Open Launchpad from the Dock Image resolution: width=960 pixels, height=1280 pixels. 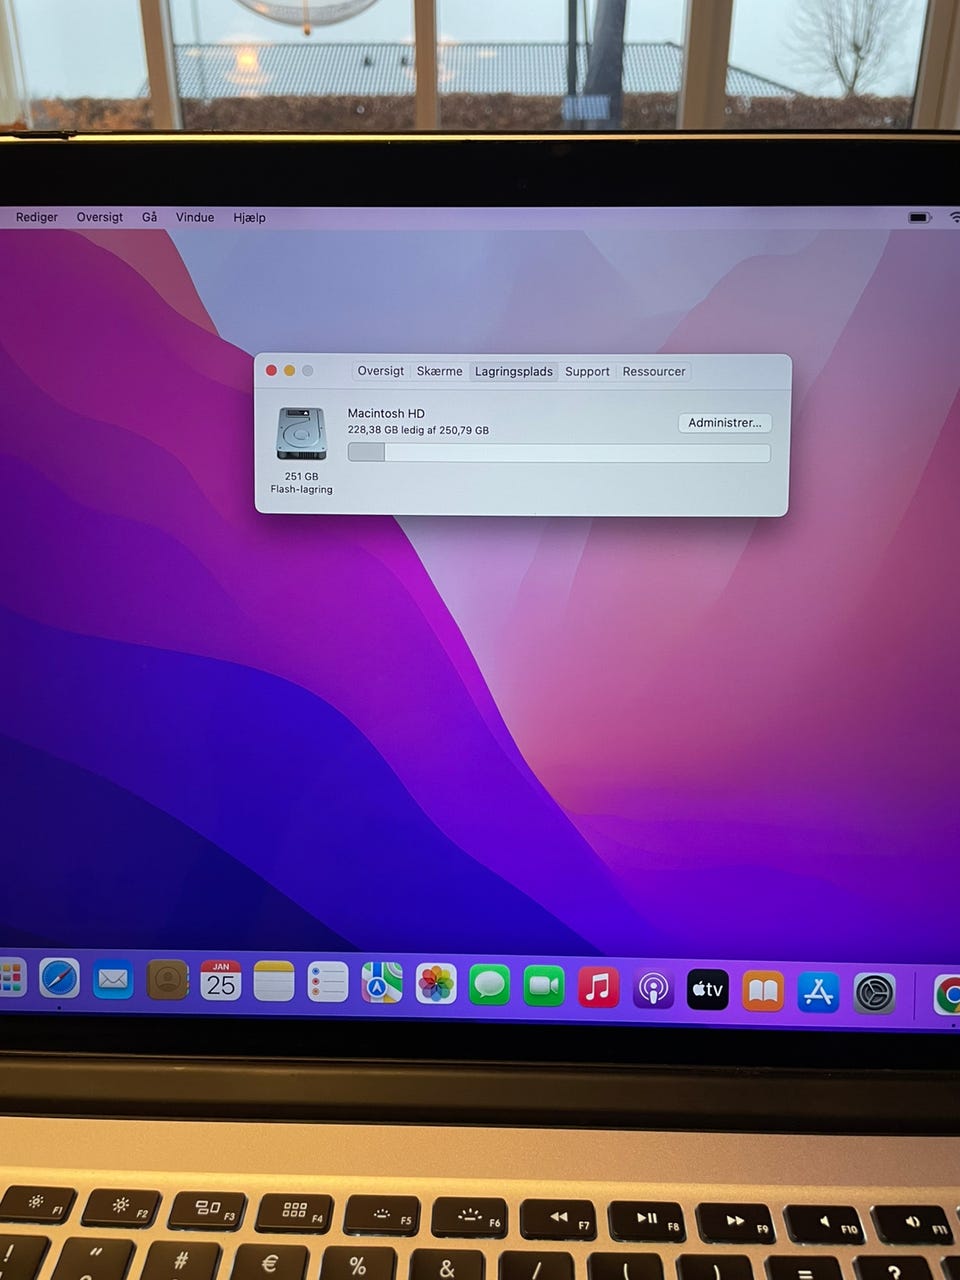(x=12, y=977)
